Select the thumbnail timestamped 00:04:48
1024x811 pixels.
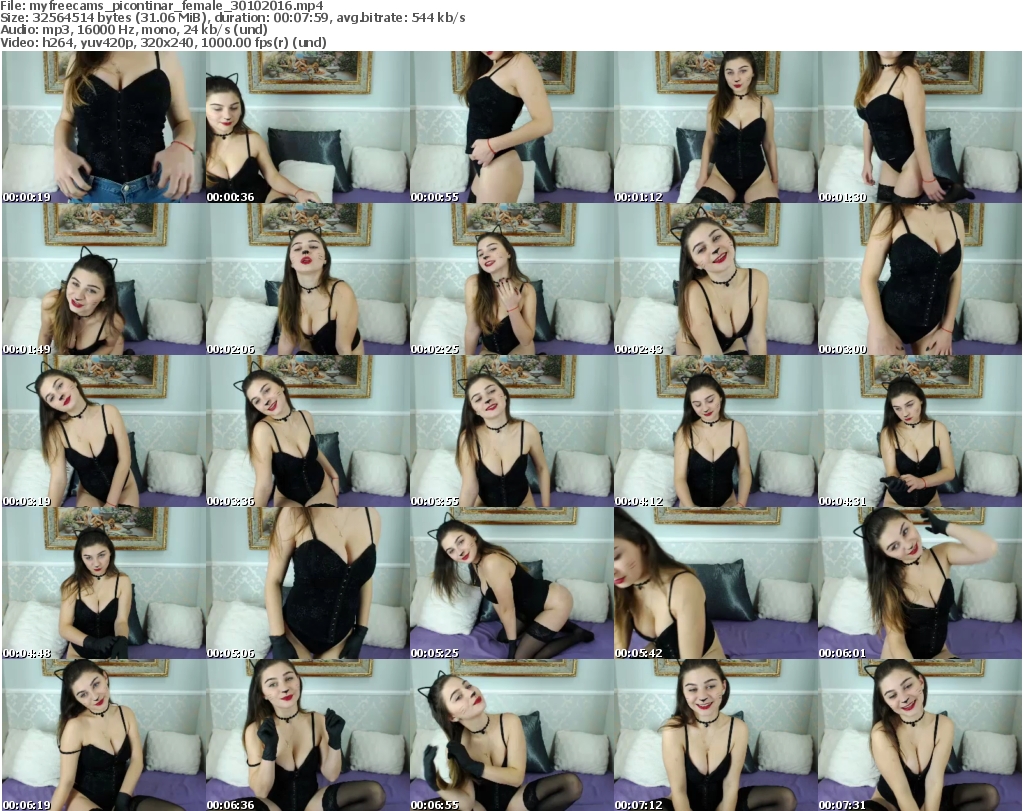103,583
